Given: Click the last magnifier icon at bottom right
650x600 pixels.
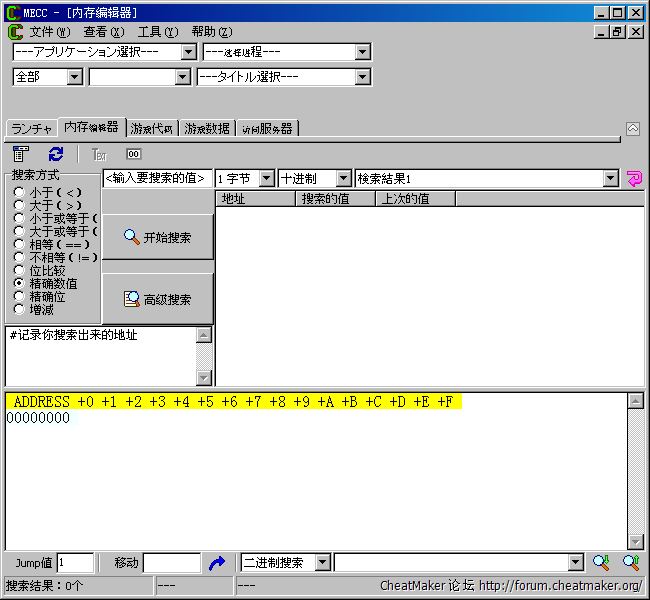Looking at the screenshot, I should click(631, 563).
